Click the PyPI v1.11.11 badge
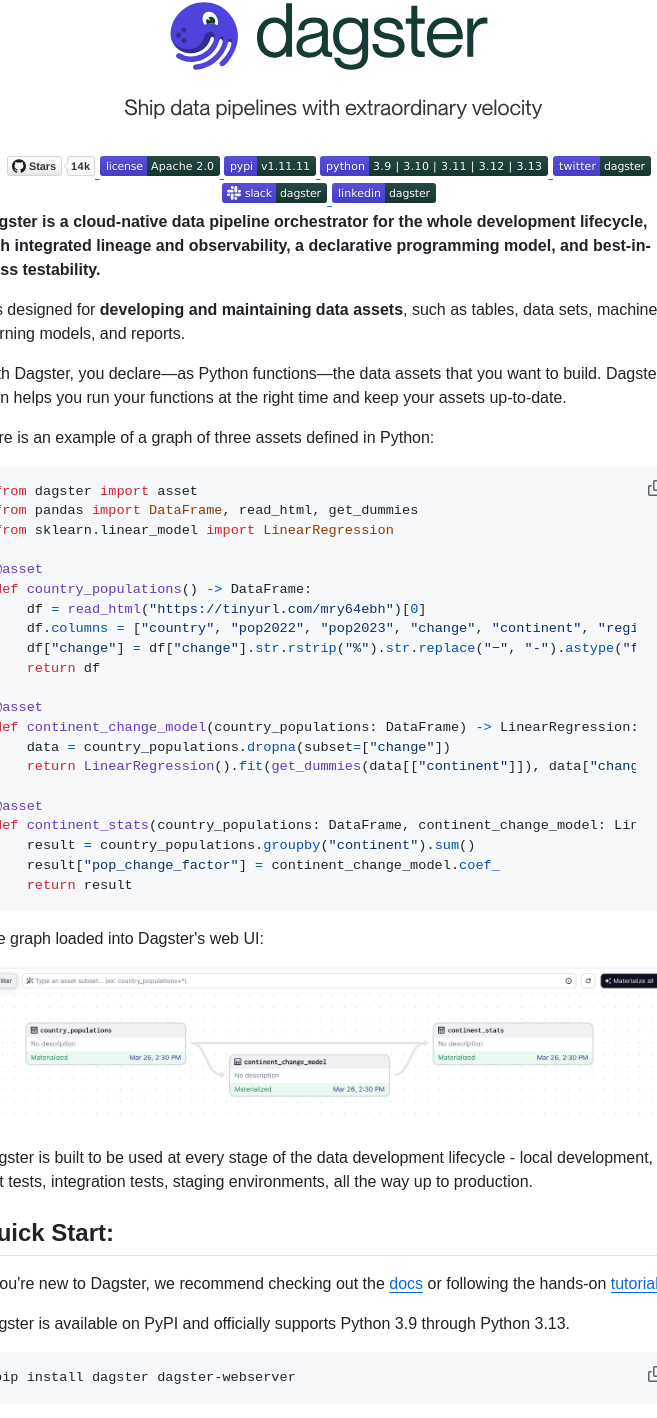Viewport: 657px width, 1418px height. click(270, 166)
